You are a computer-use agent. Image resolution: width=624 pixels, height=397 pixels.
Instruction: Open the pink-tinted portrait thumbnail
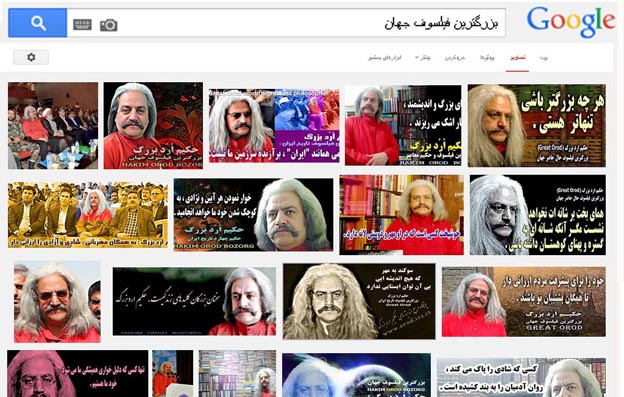[x=78, y=374]
